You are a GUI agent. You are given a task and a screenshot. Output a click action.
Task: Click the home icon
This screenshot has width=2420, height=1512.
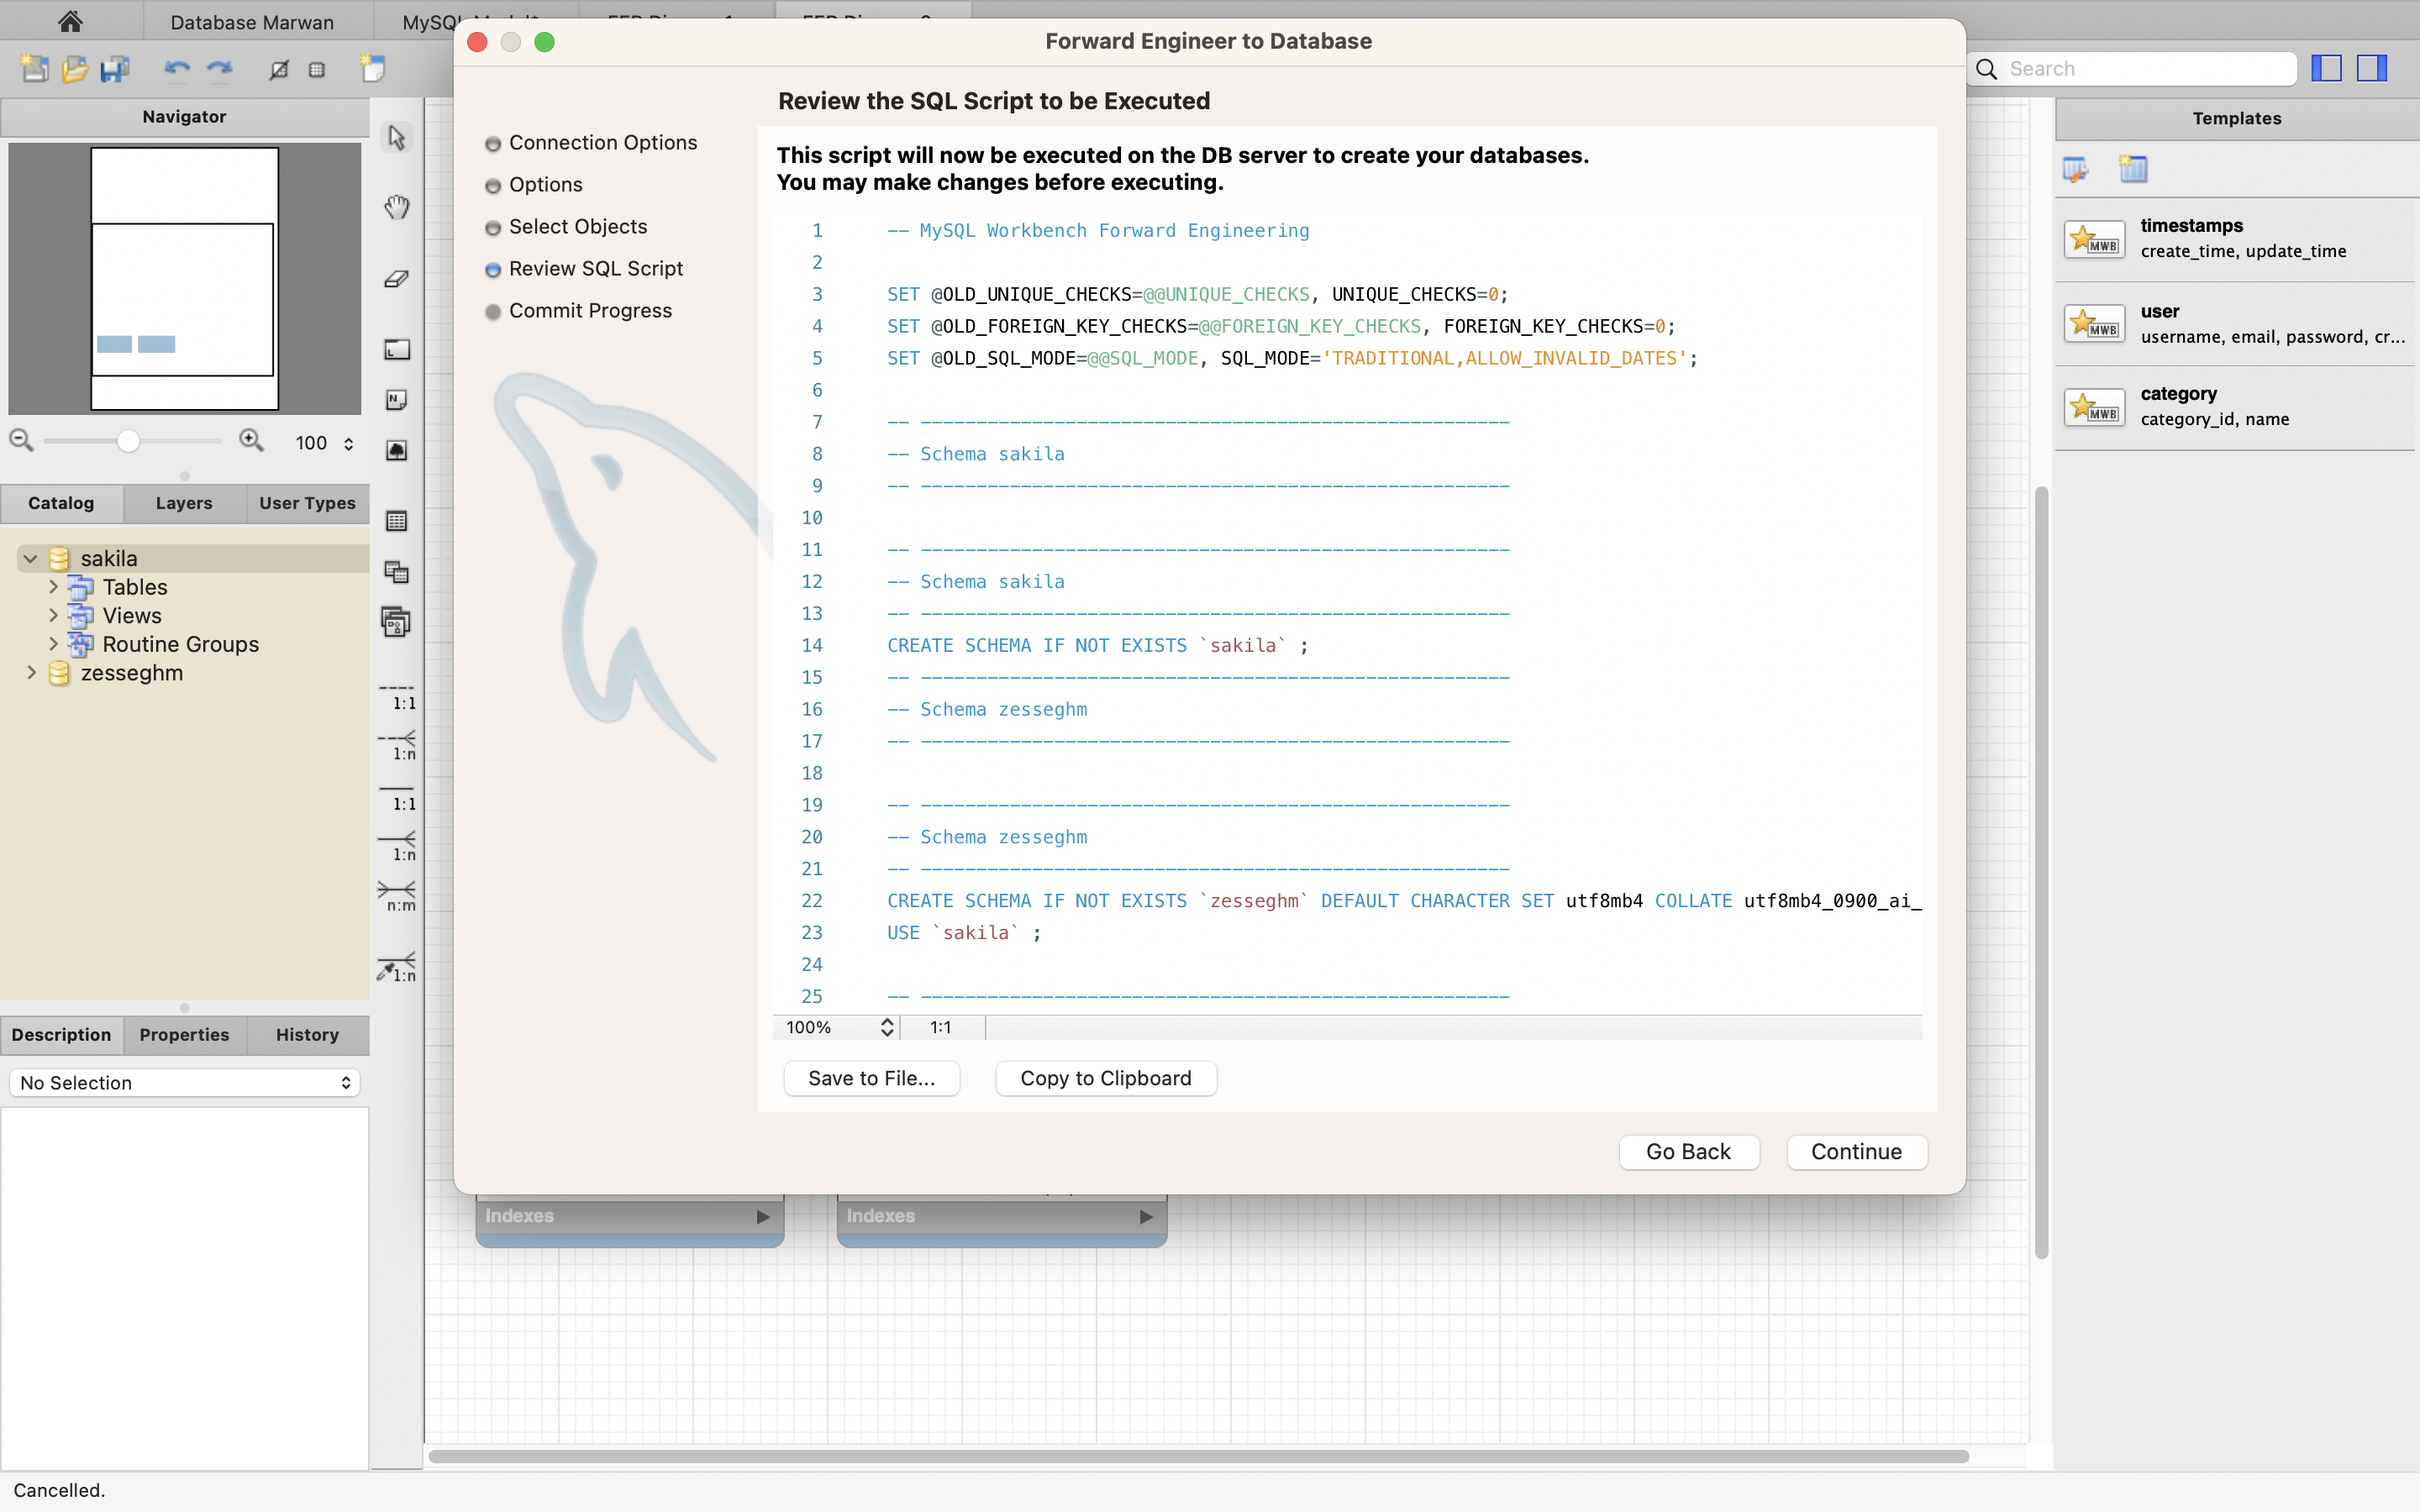70,21
